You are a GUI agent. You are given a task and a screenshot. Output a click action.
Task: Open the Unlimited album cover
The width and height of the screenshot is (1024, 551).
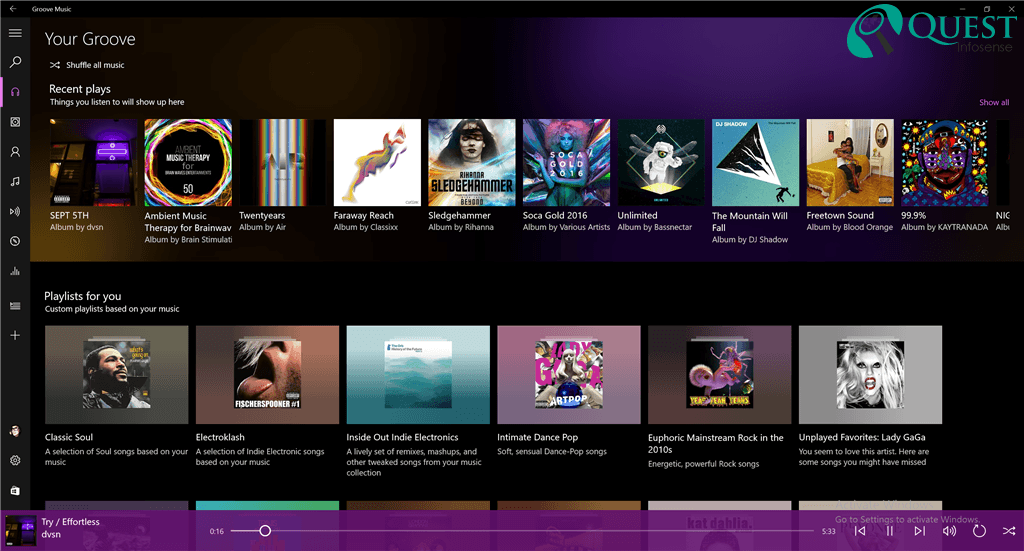[661, 163]
